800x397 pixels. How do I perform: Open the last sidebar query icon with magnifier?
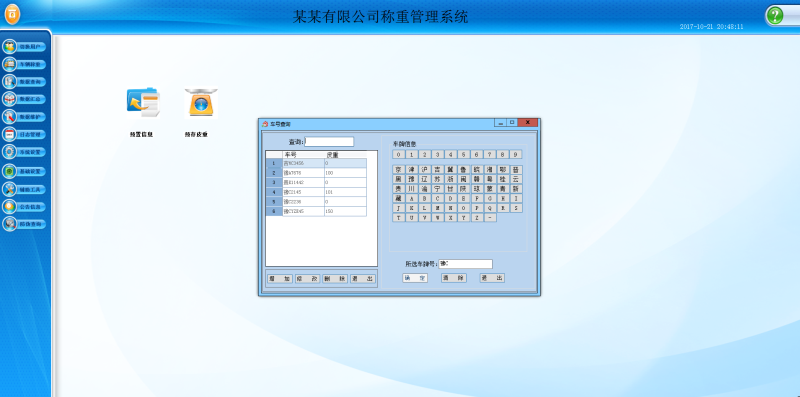pyautogui.click(x=9, y=224)
